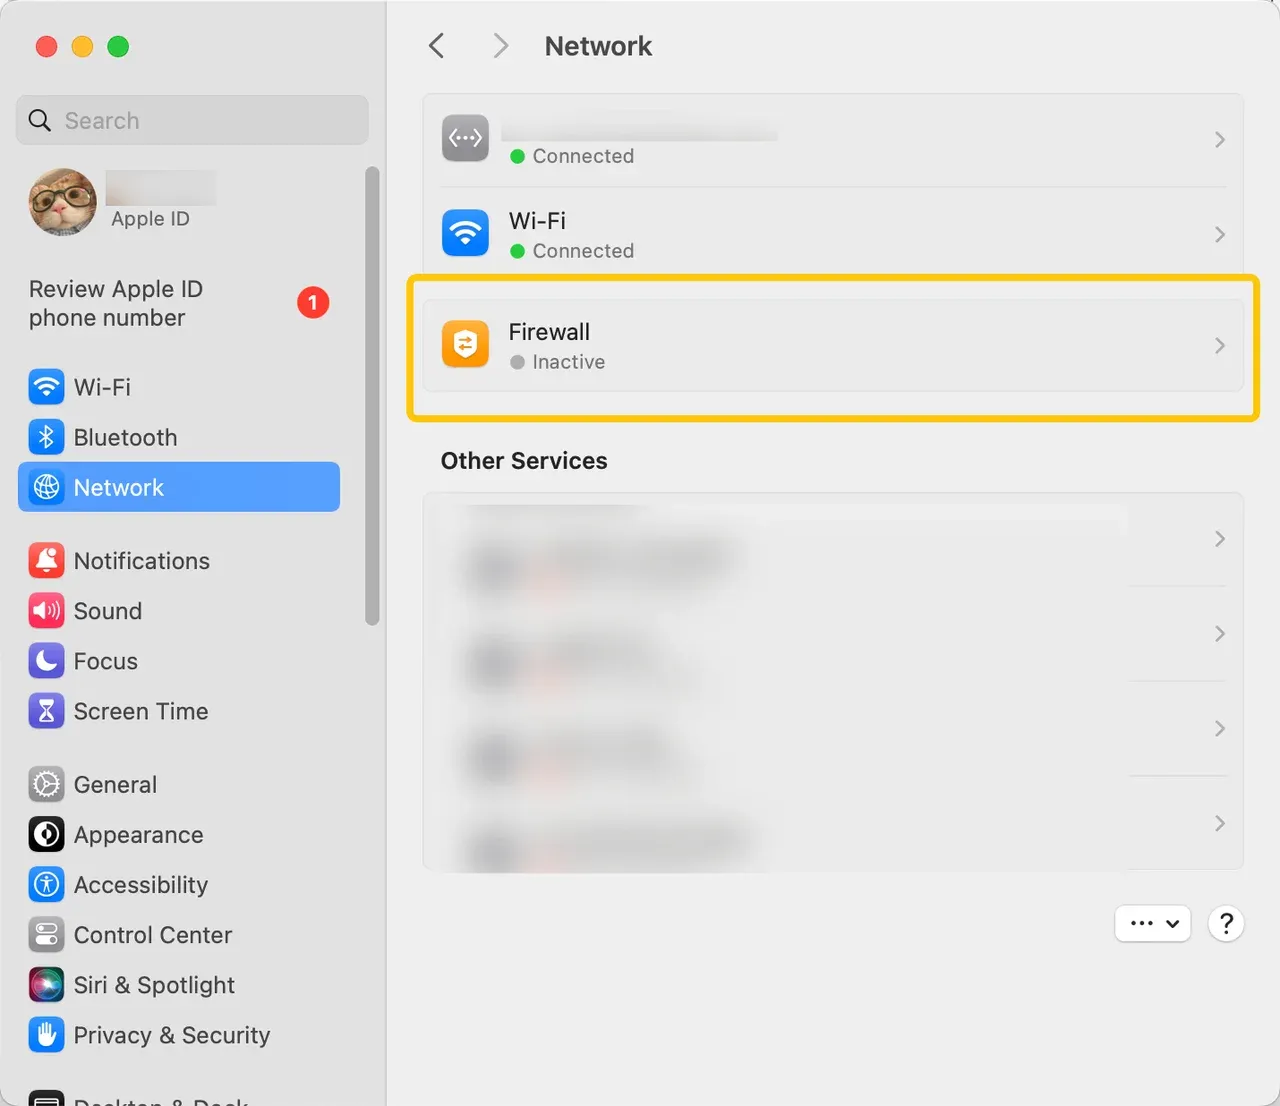Screen dimensions: 1280x1106
Task: Open Accessibility settings in the sidebar
Action: (x=179, y=885)
